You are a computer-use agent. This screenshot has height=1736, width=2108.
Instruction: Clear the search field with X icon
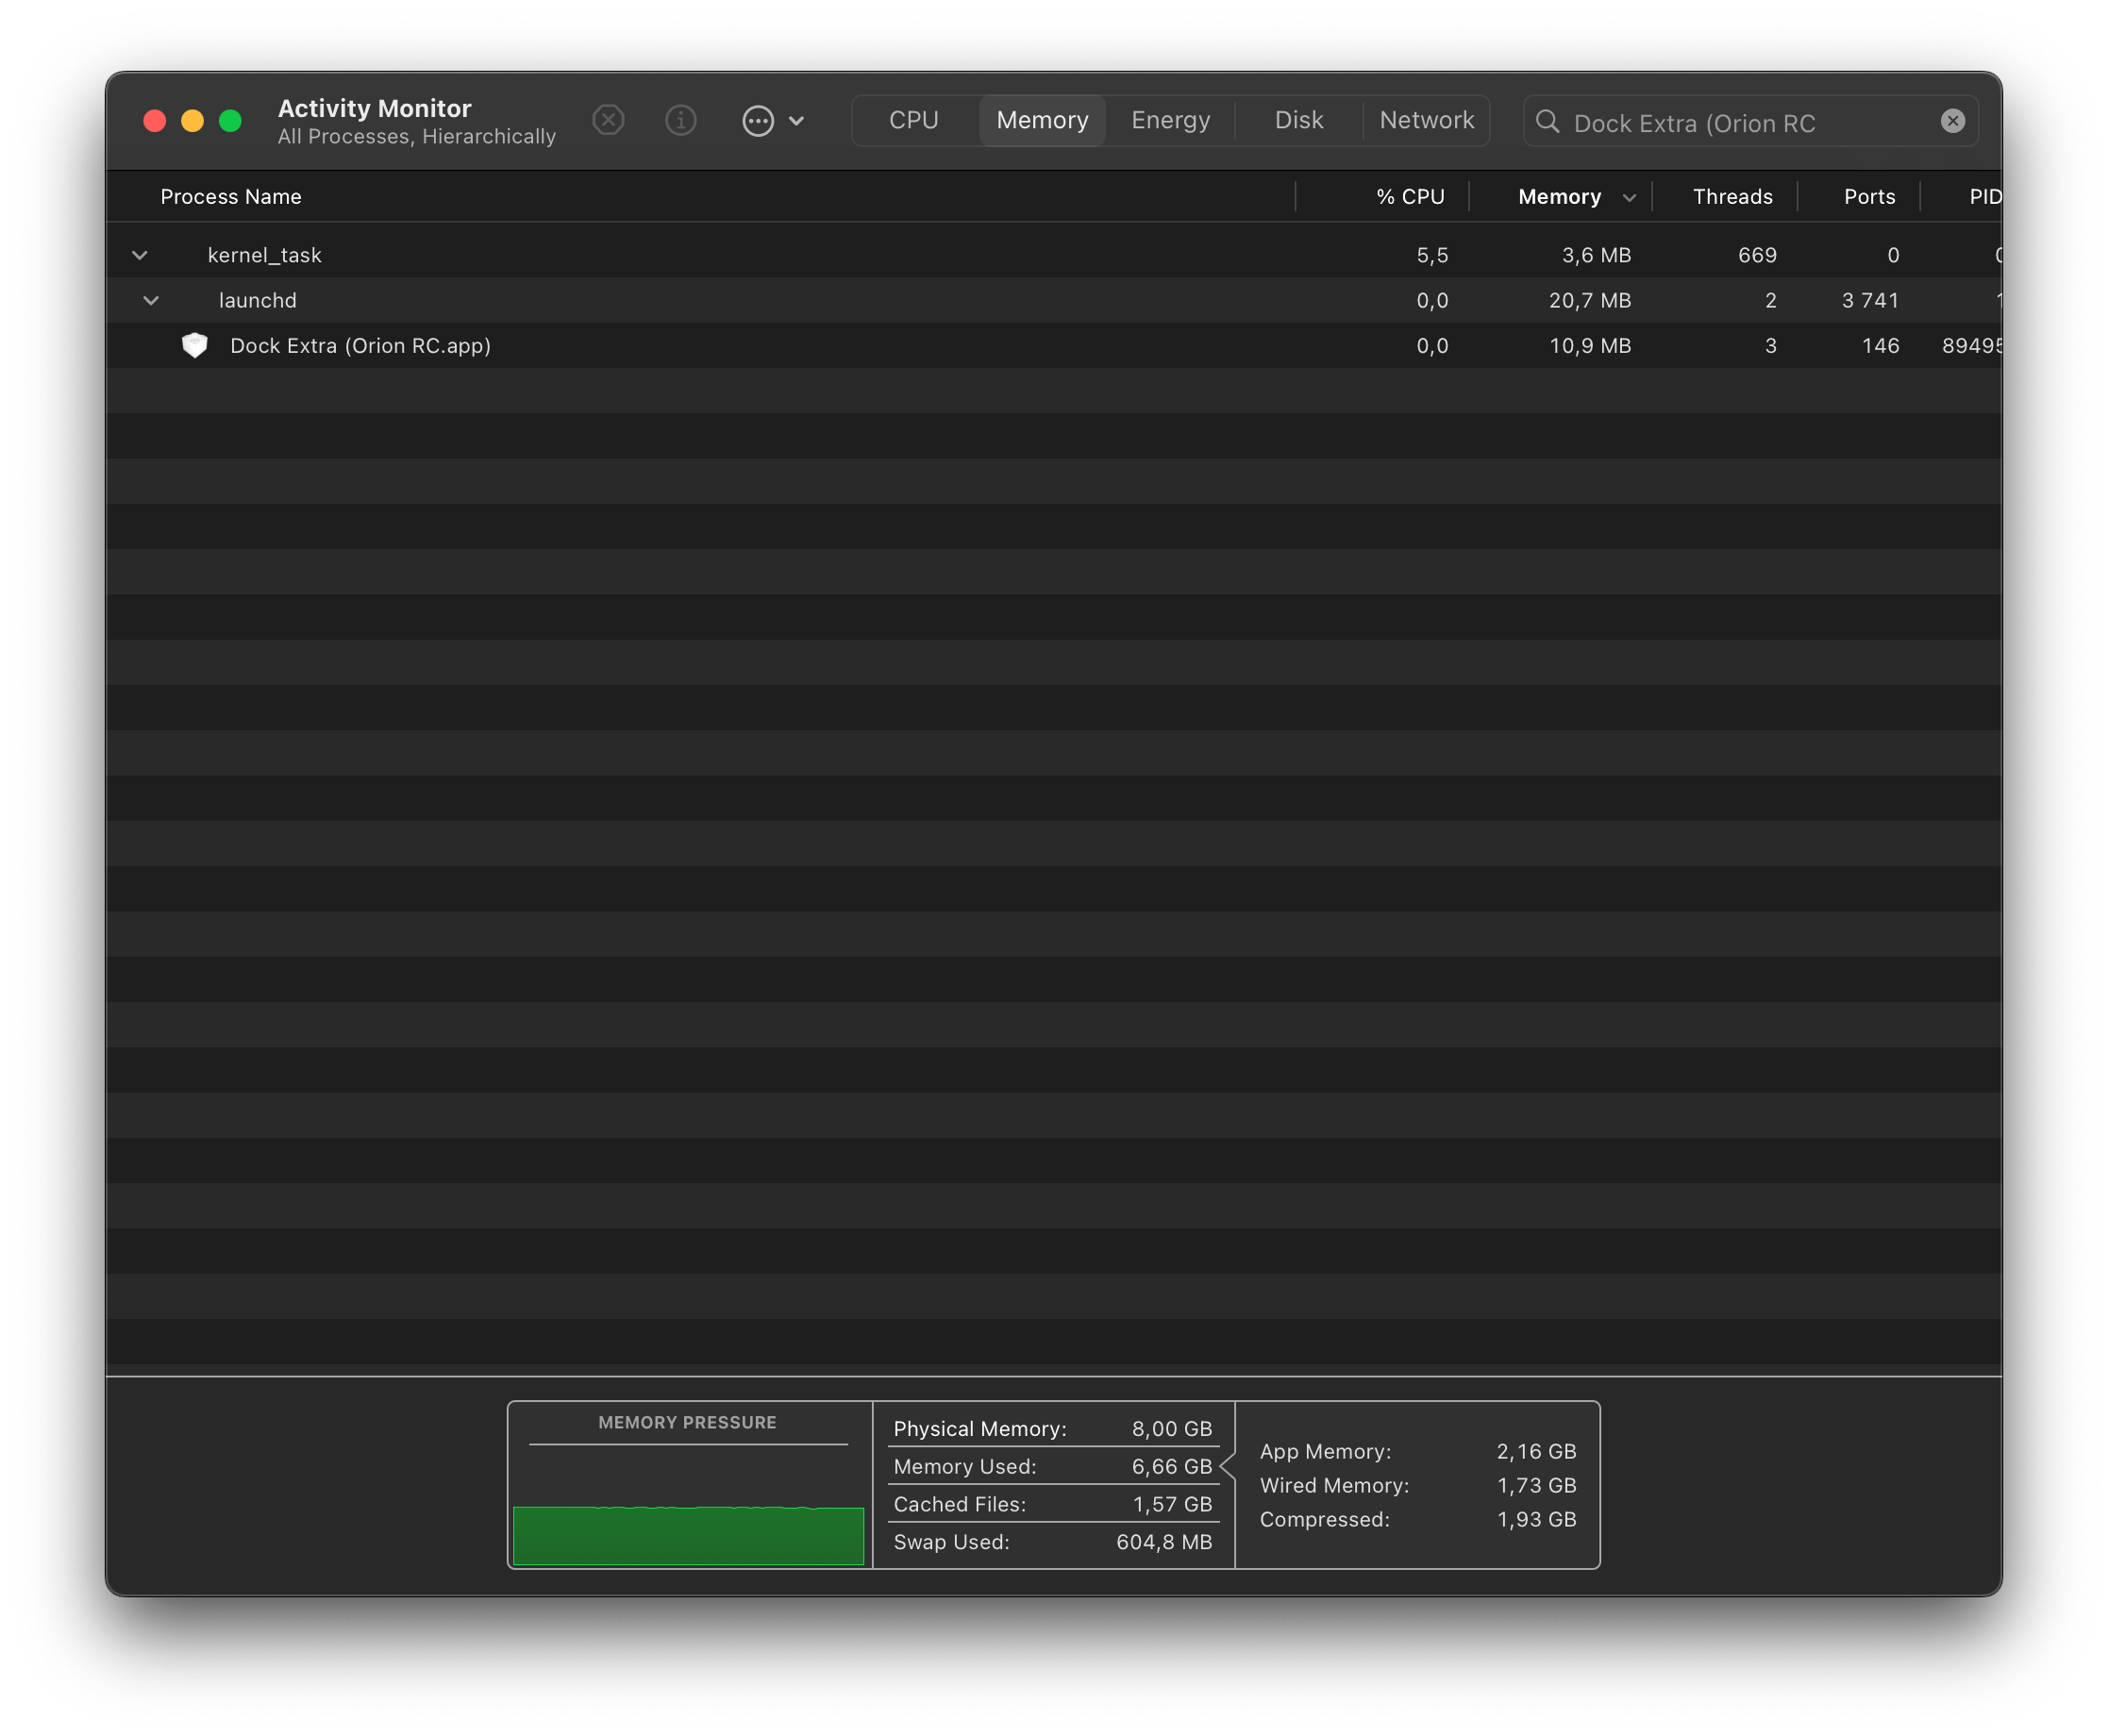click(x=1952, y=121)
